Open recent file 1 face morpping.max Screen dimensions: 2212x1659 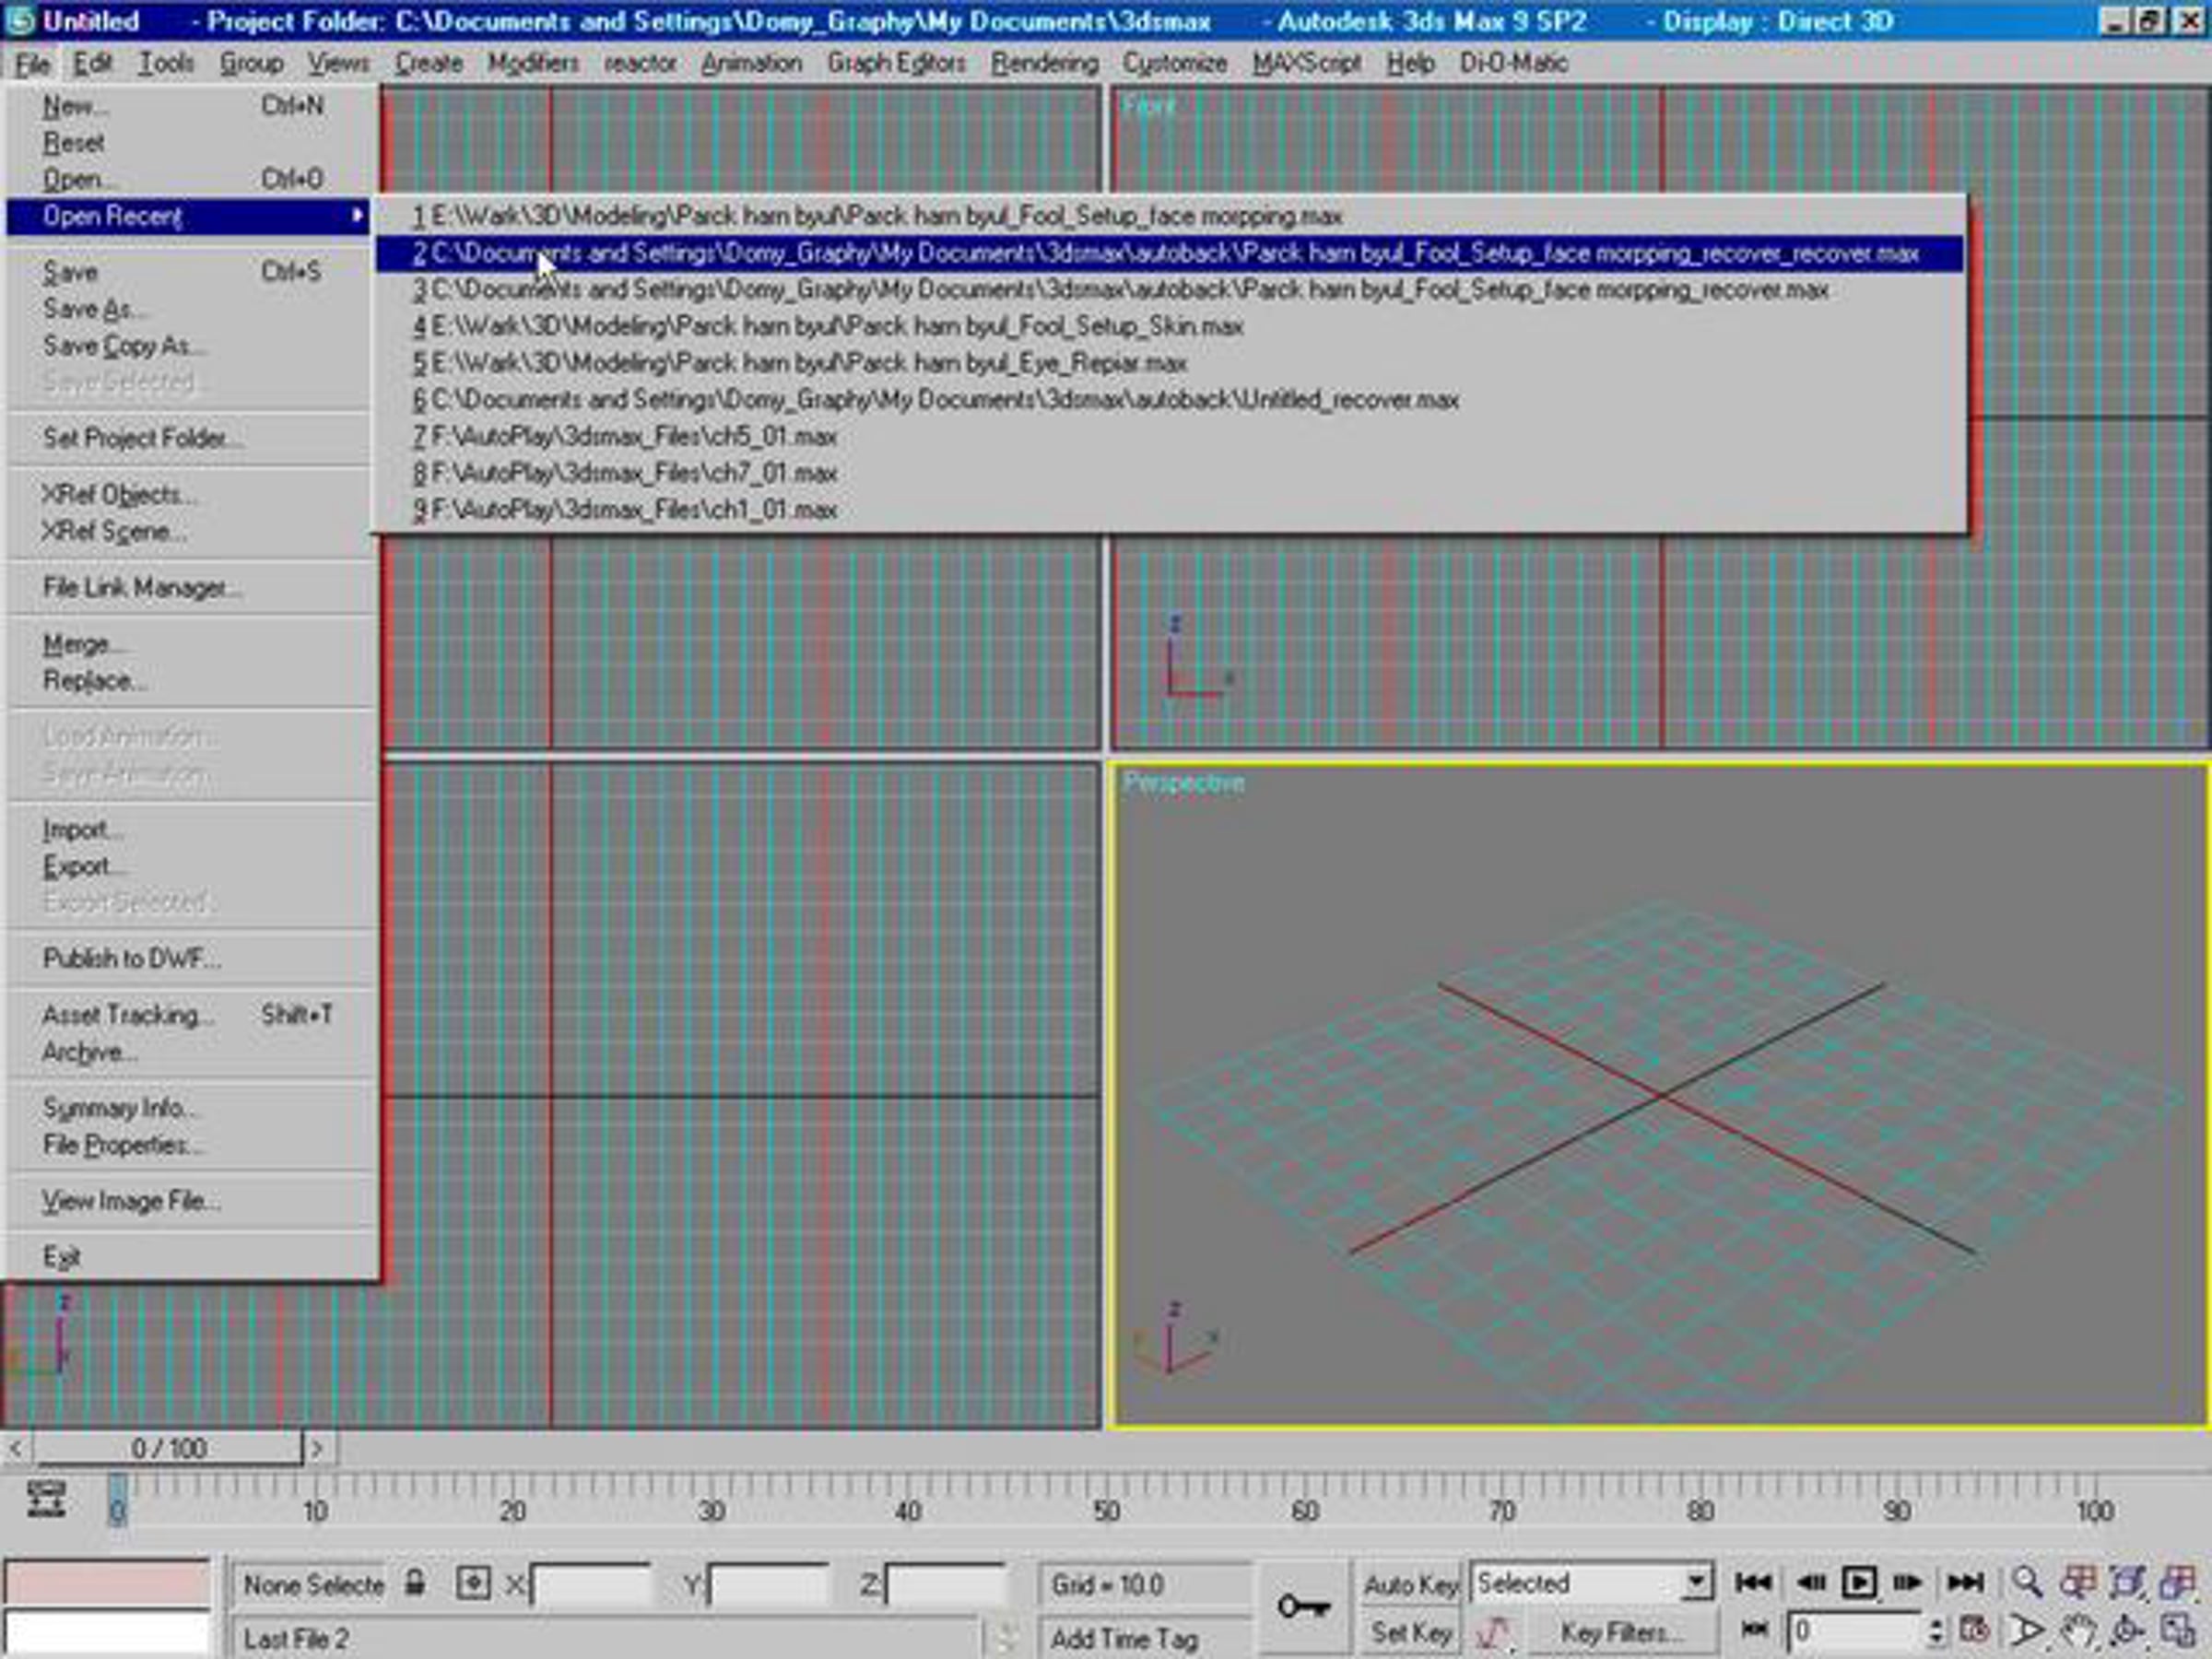tap(1168, 216)
